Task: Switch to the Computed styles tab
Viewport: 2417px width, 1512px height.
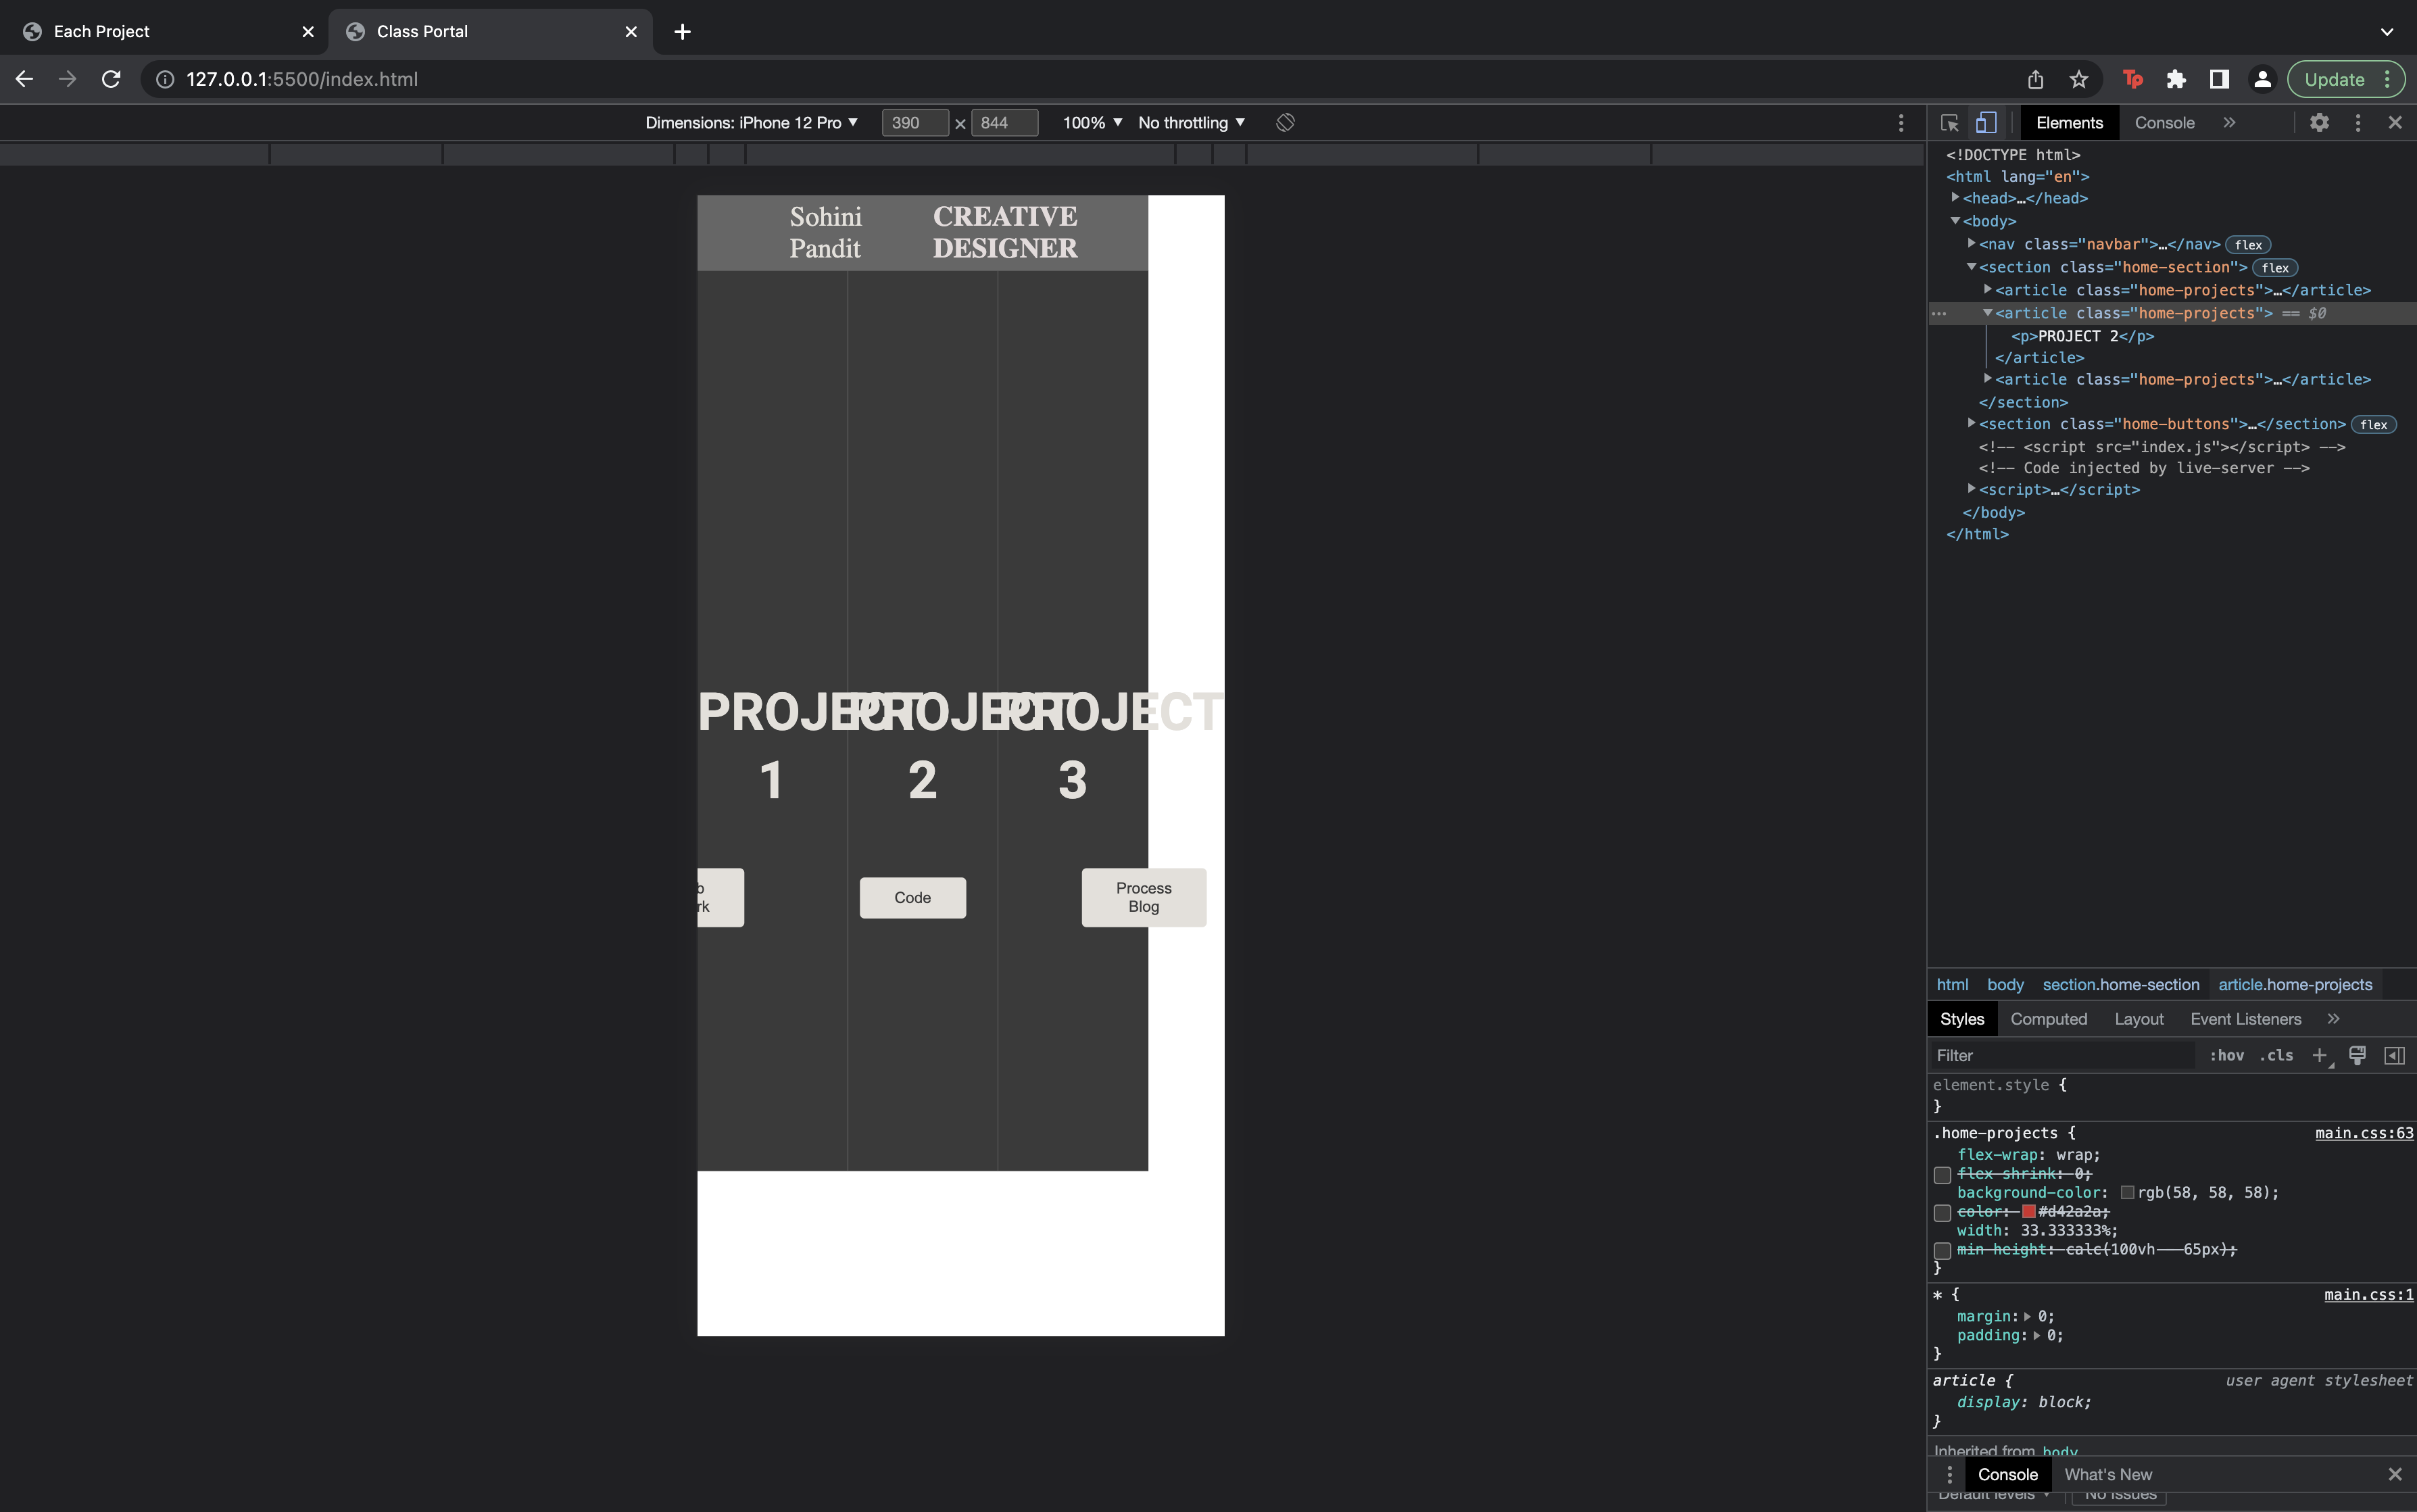Action: (x=2048, y=1019)
